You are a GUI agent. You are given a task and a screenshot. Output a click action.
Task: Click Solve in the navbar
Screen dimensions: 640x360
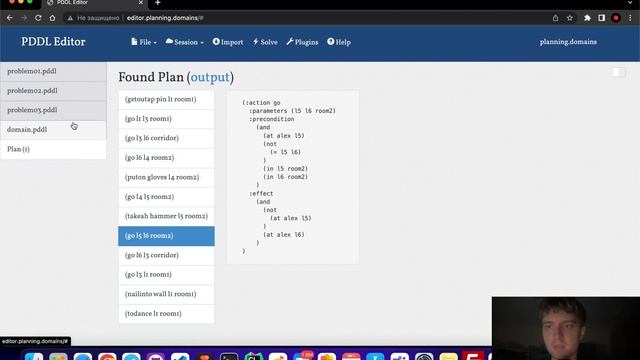coord(265,42)
